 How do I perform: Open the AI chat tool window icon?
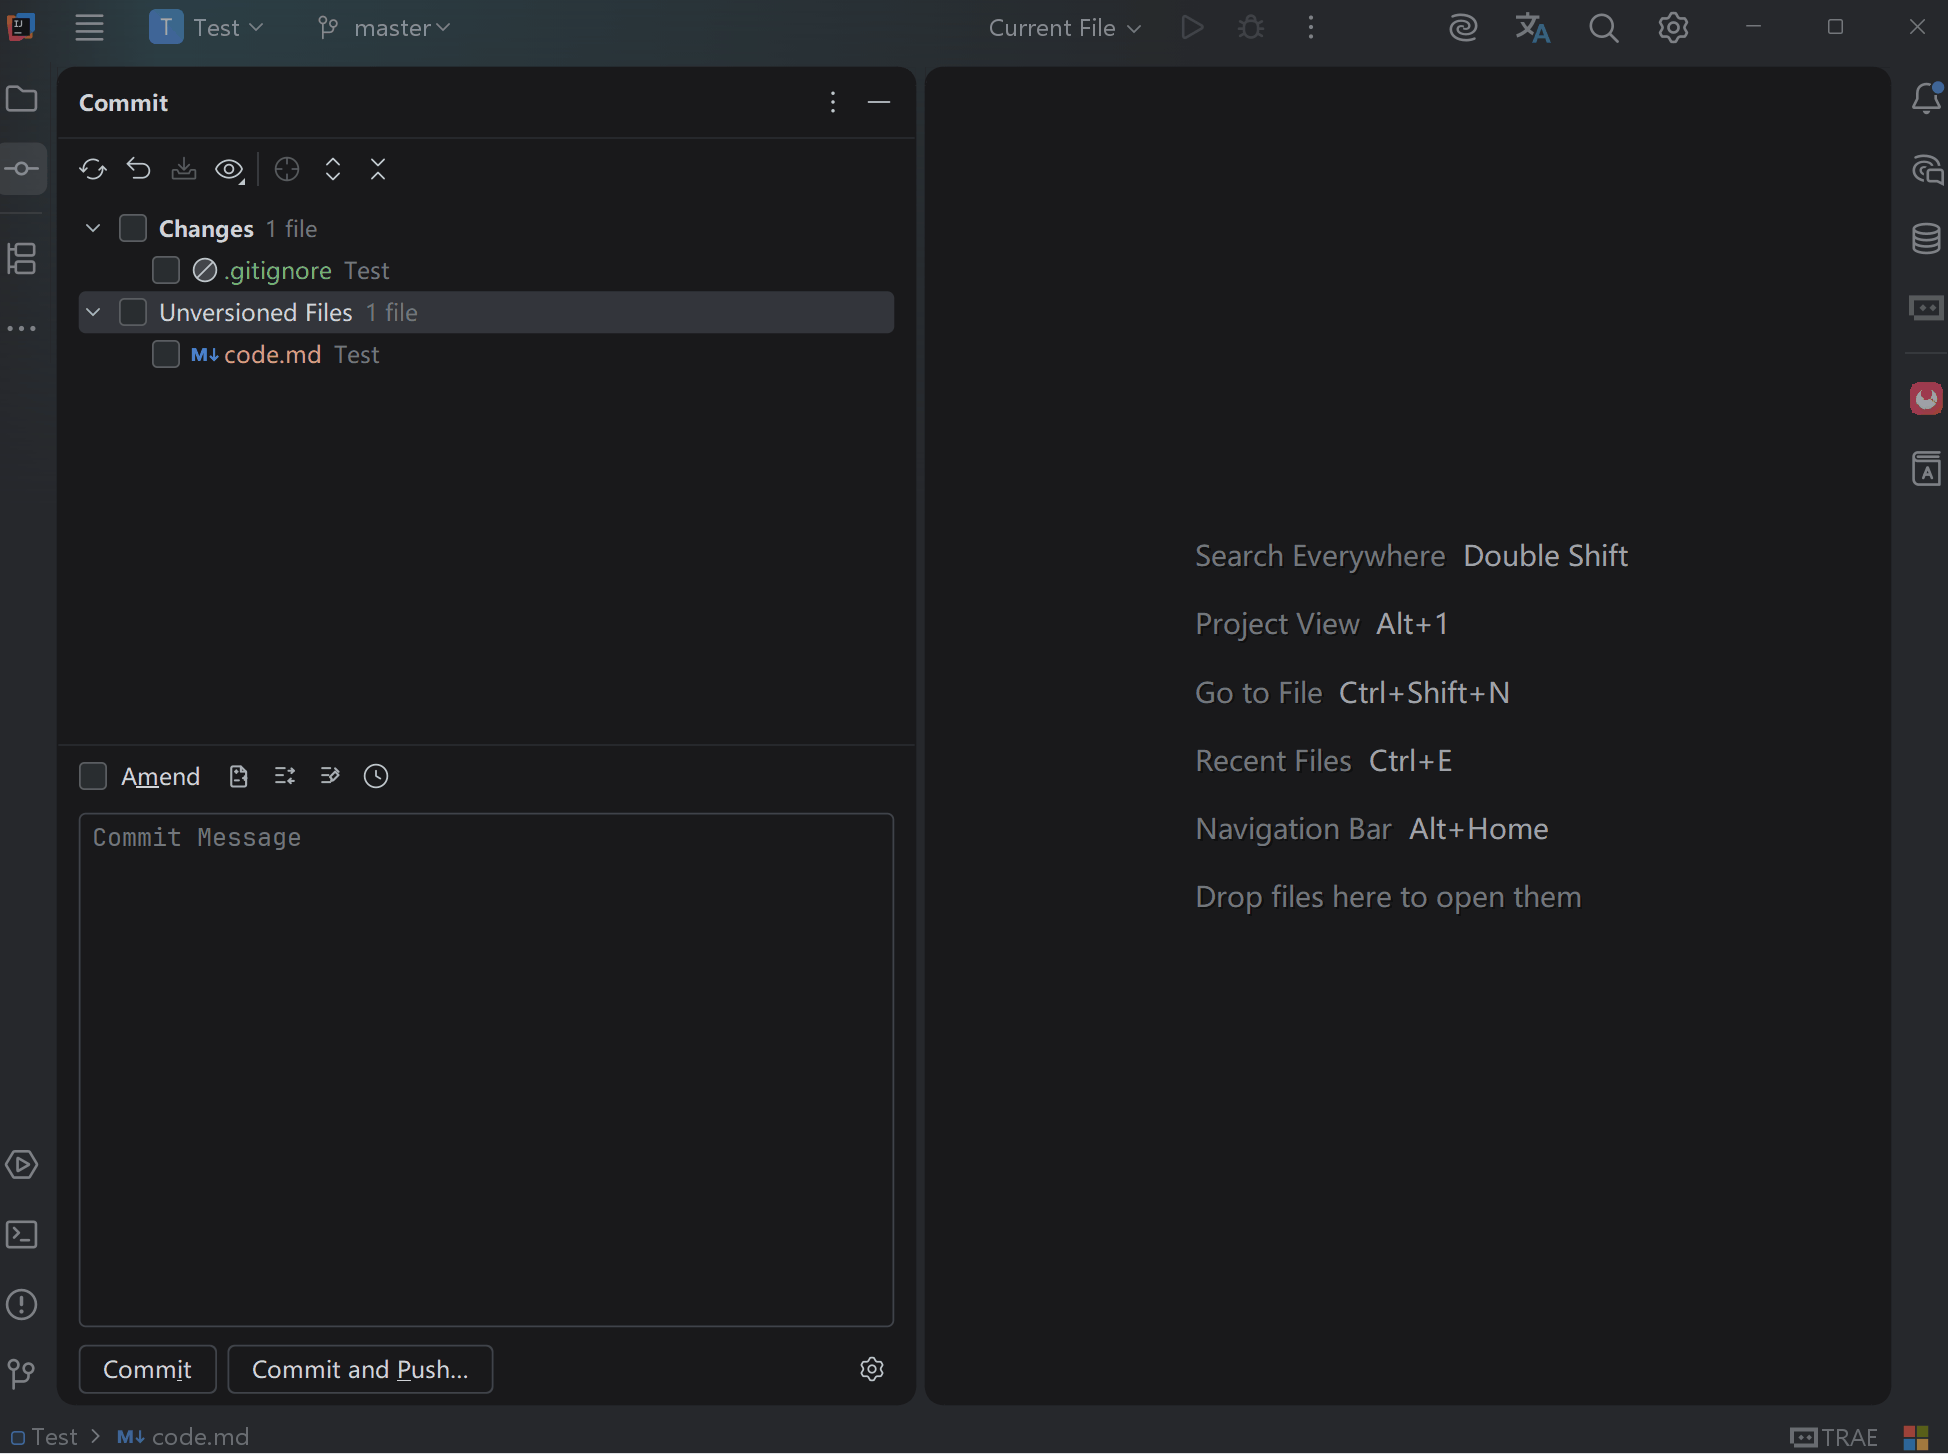click(x=1927, y=169)
